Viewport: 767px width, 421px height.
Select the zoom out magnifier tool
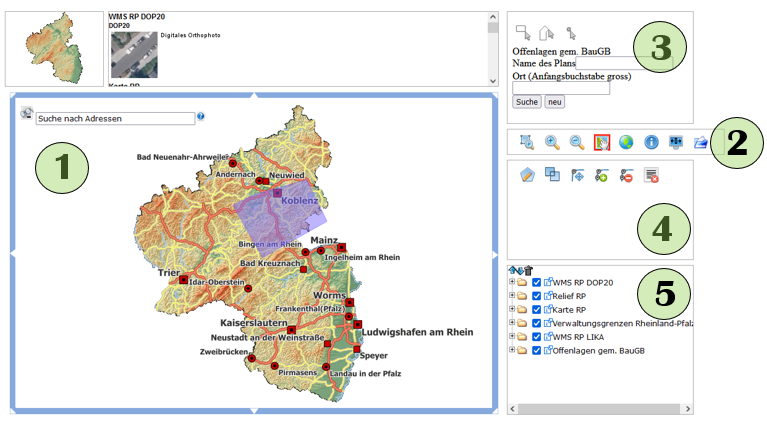577,143
